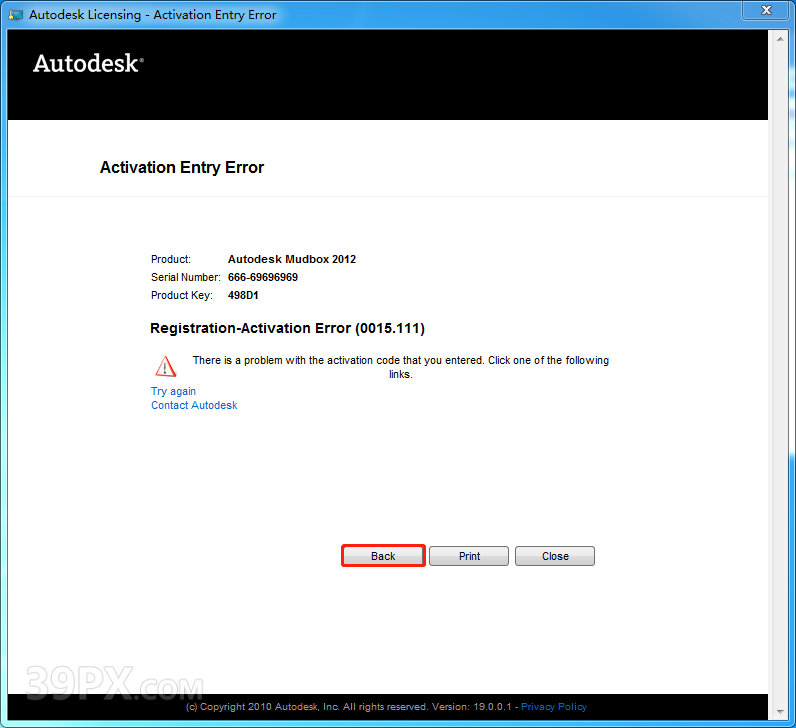Click the Autodesk Licensing title bar icon
The image size is (796, 728).
click(16, 15)
